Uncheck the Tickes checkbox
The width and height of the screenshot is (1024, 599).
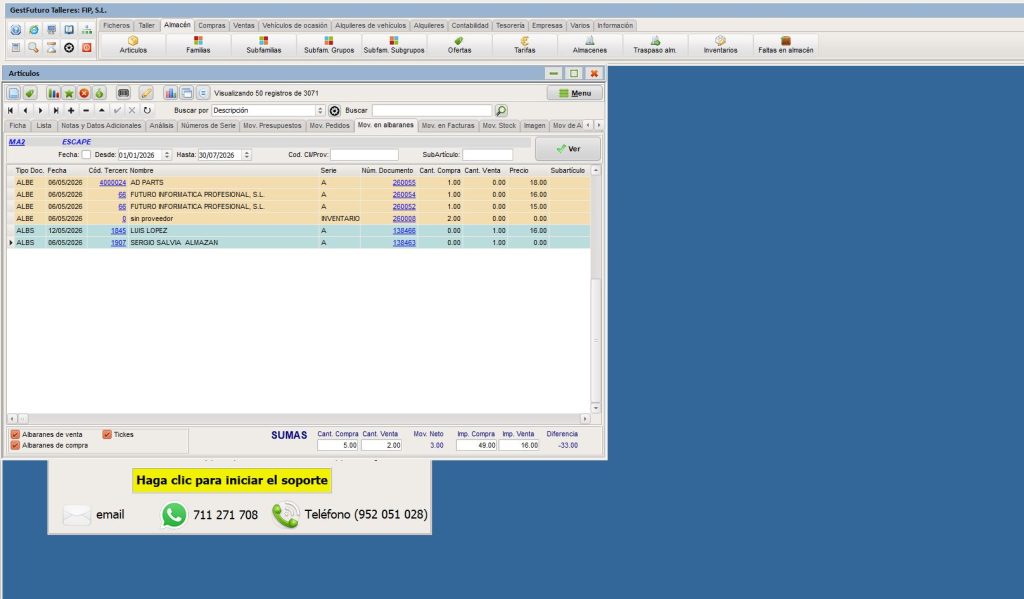(x=107, y=434)
